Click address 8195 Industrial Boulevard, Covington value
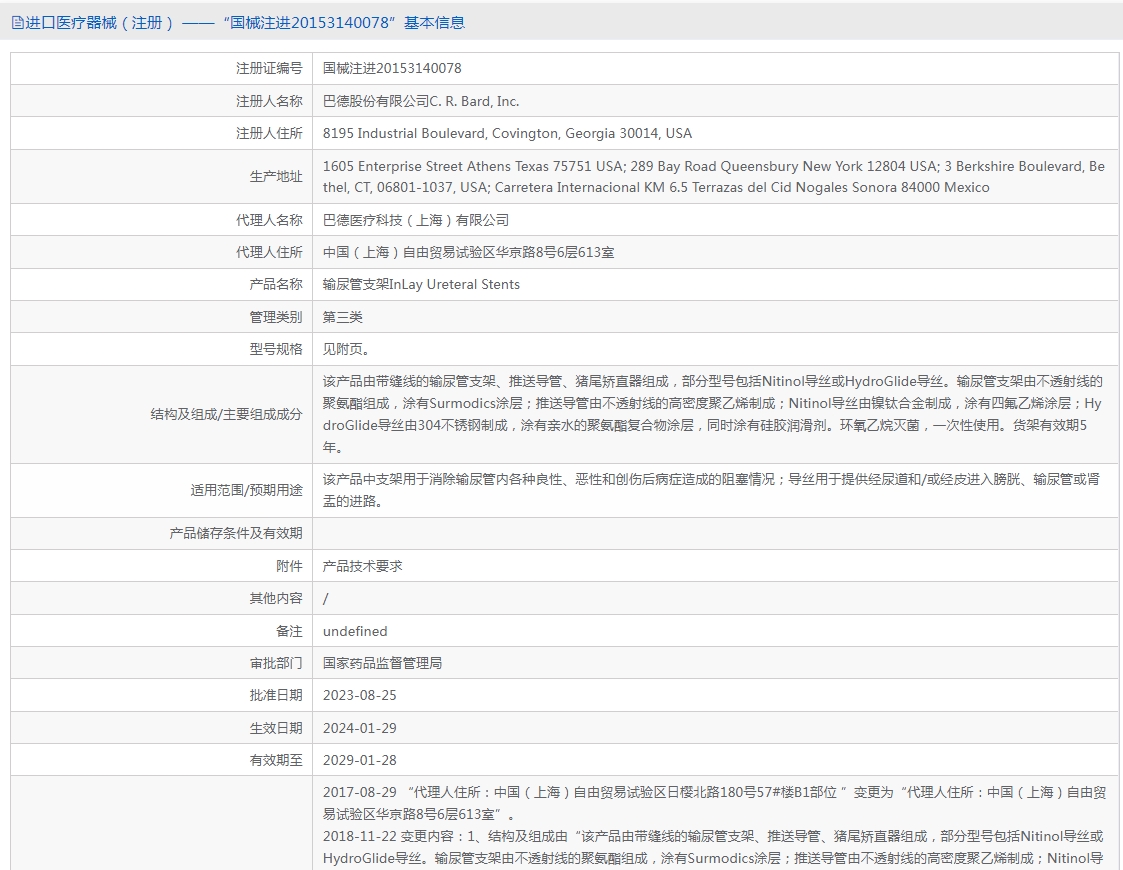This screenshot has width=1123, height=870. tap(507, 133)
